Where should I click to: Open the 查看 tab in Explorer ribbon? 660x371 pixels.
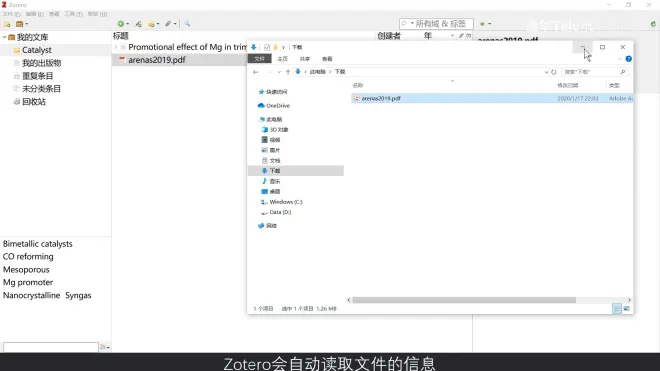click(x=327, y=59)
